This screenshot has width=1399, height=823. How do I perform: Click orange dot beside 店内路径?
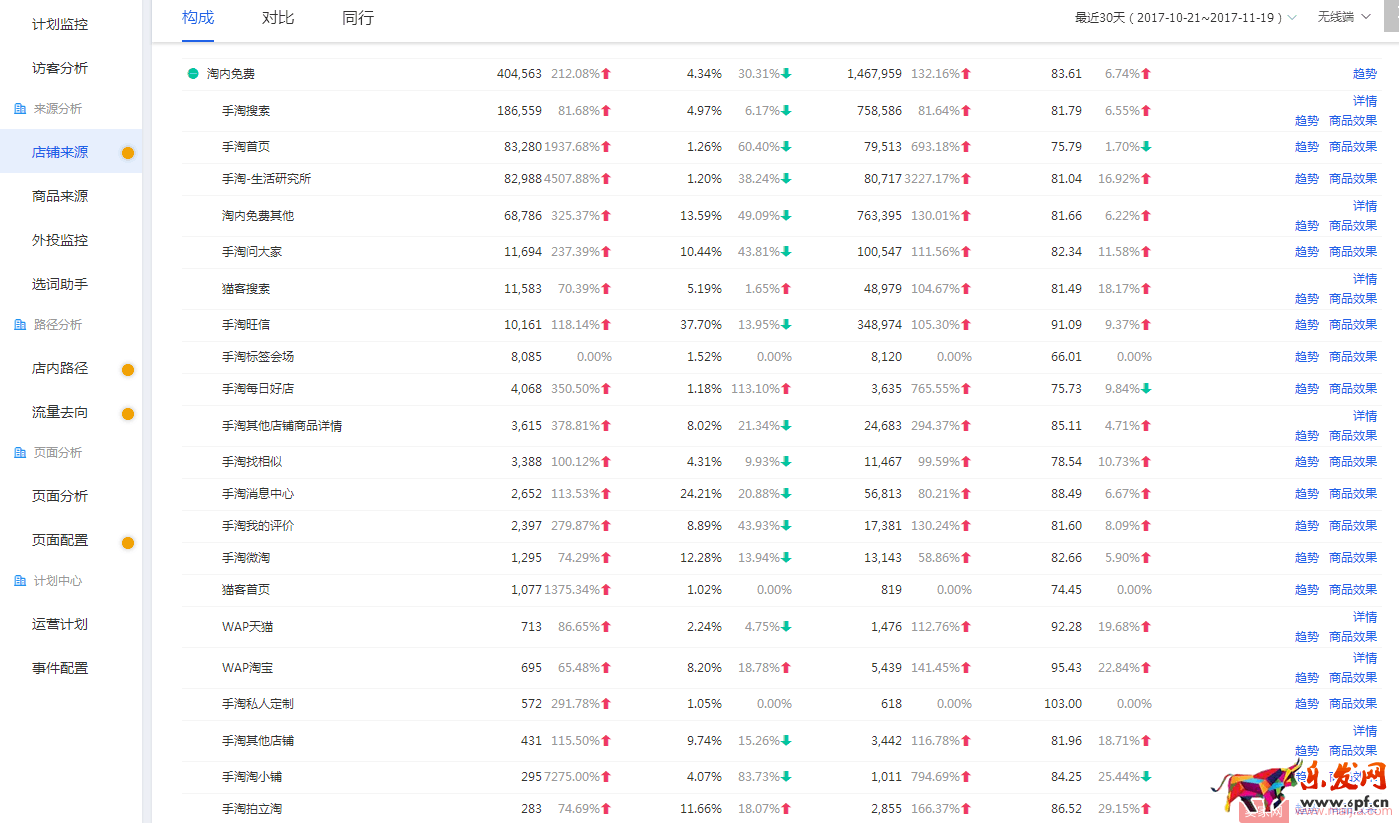[x=128, y=370]
